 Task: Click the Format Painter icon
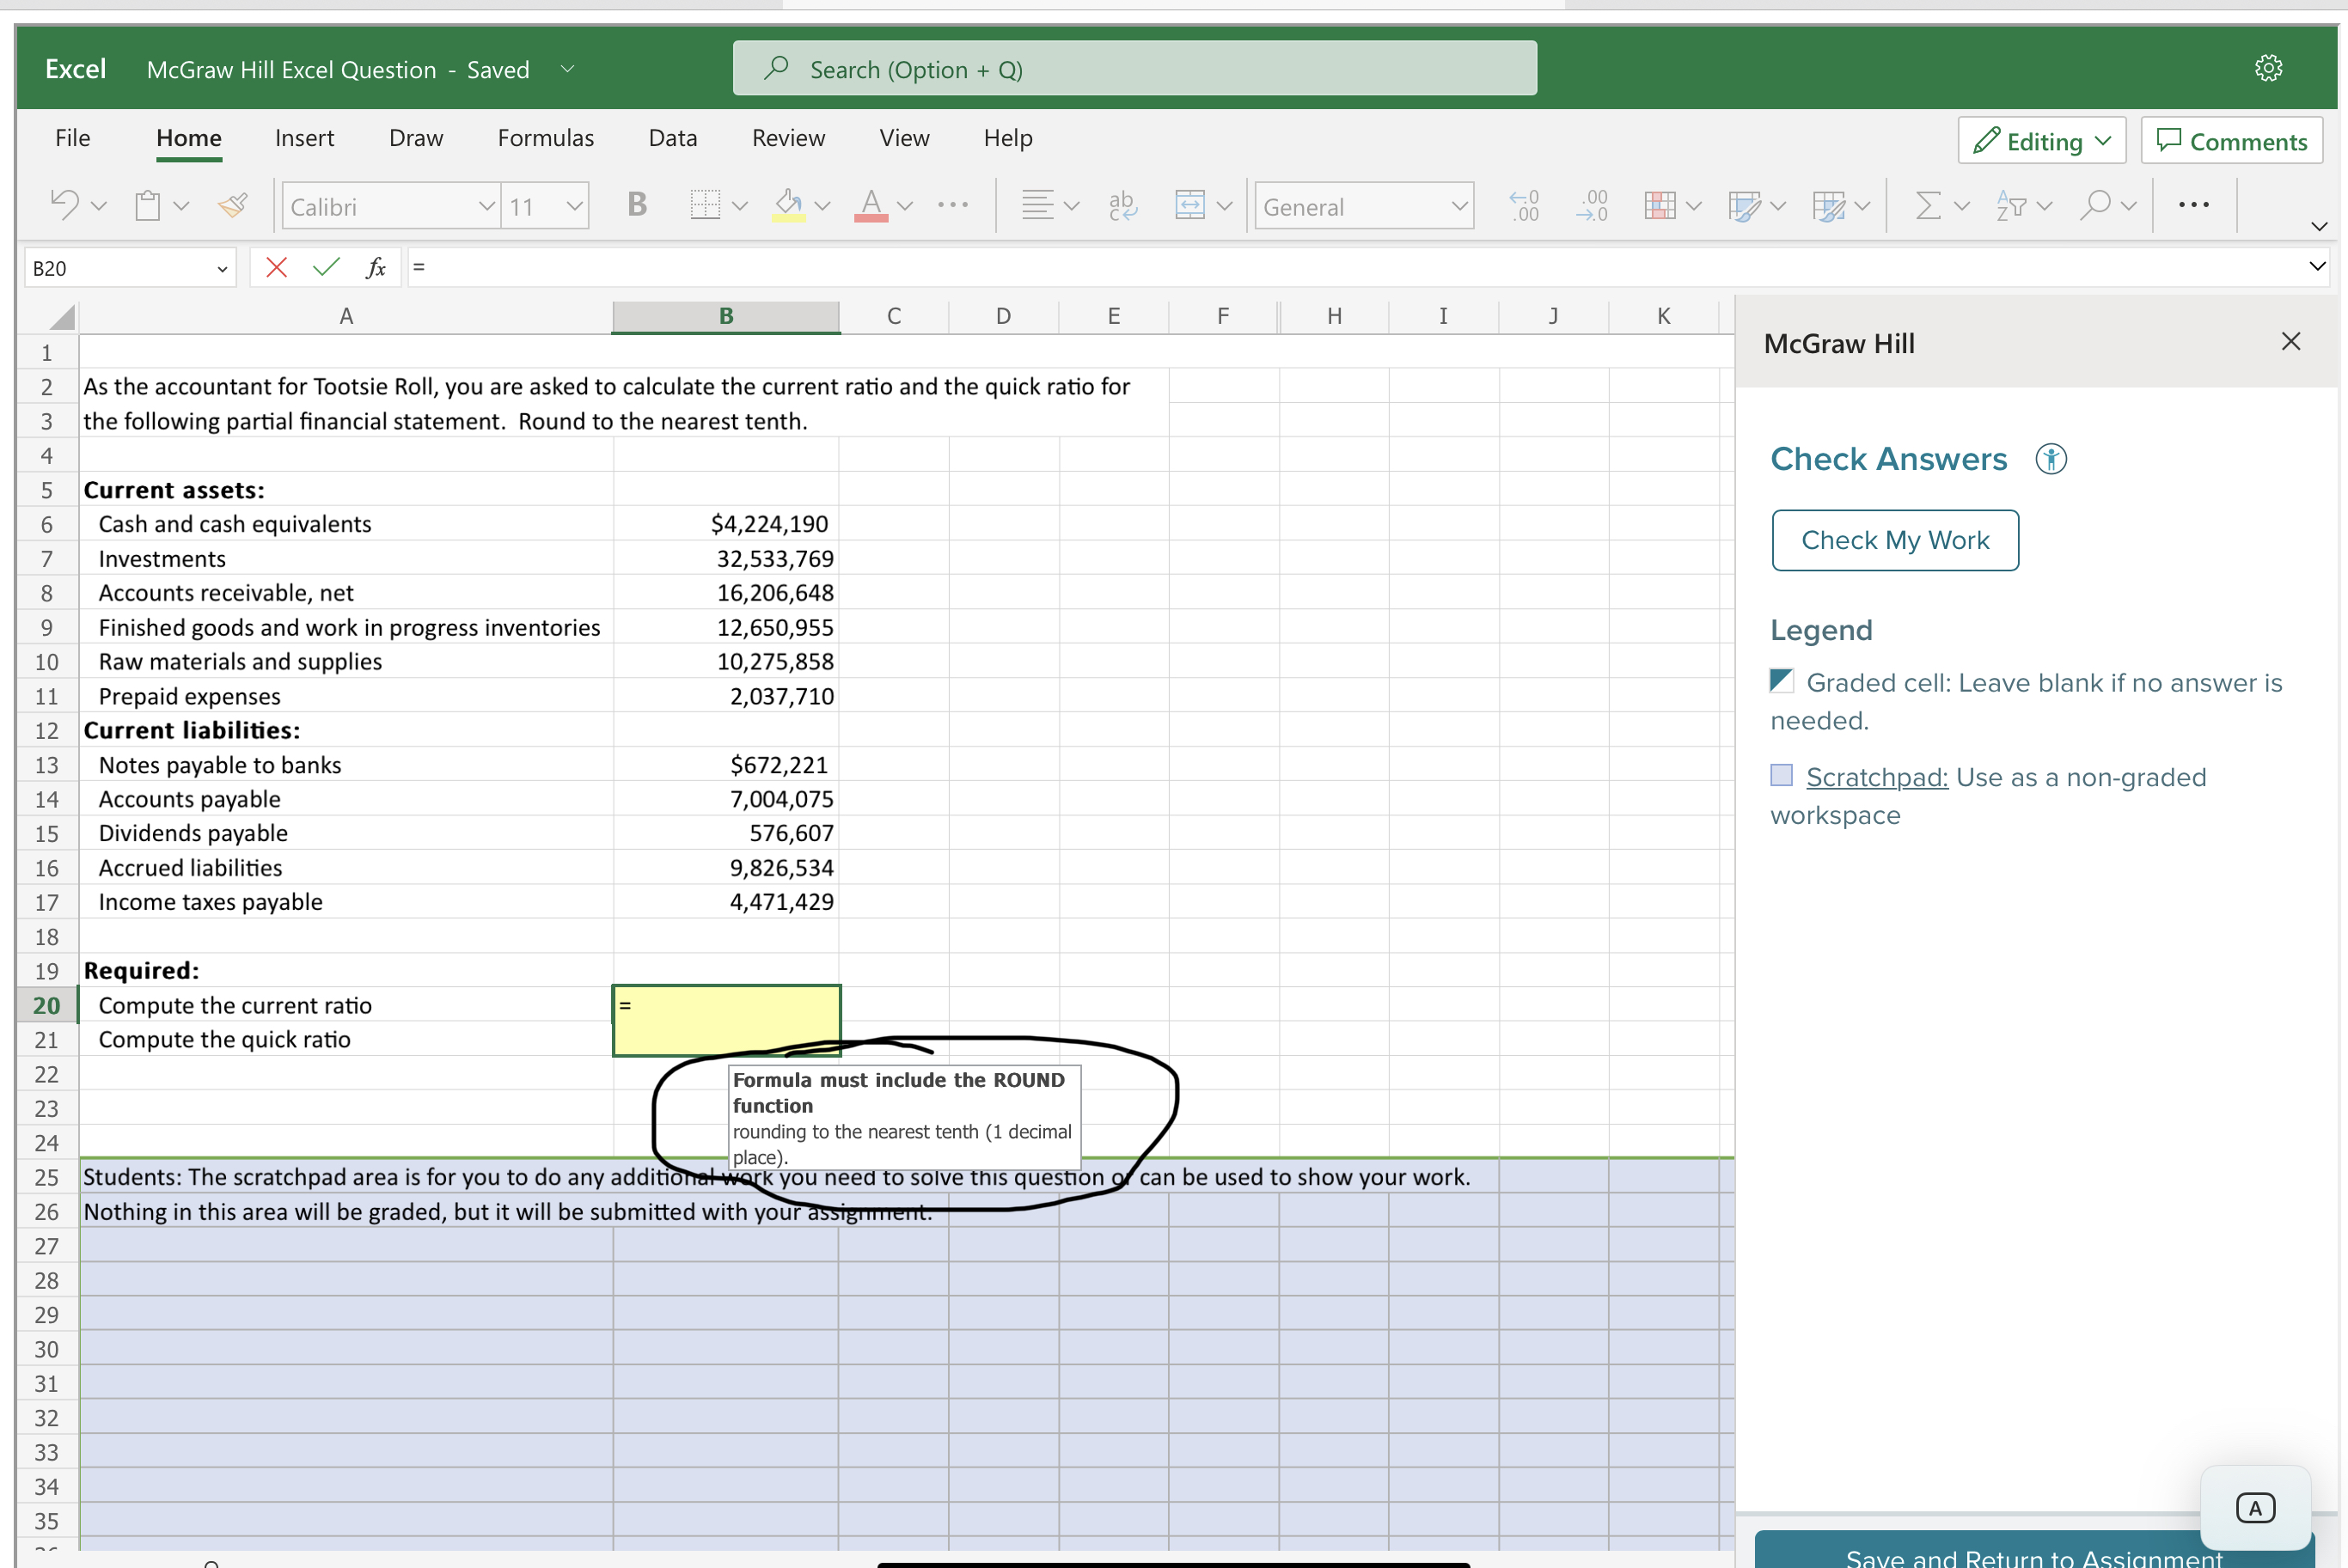coord(233,205)
